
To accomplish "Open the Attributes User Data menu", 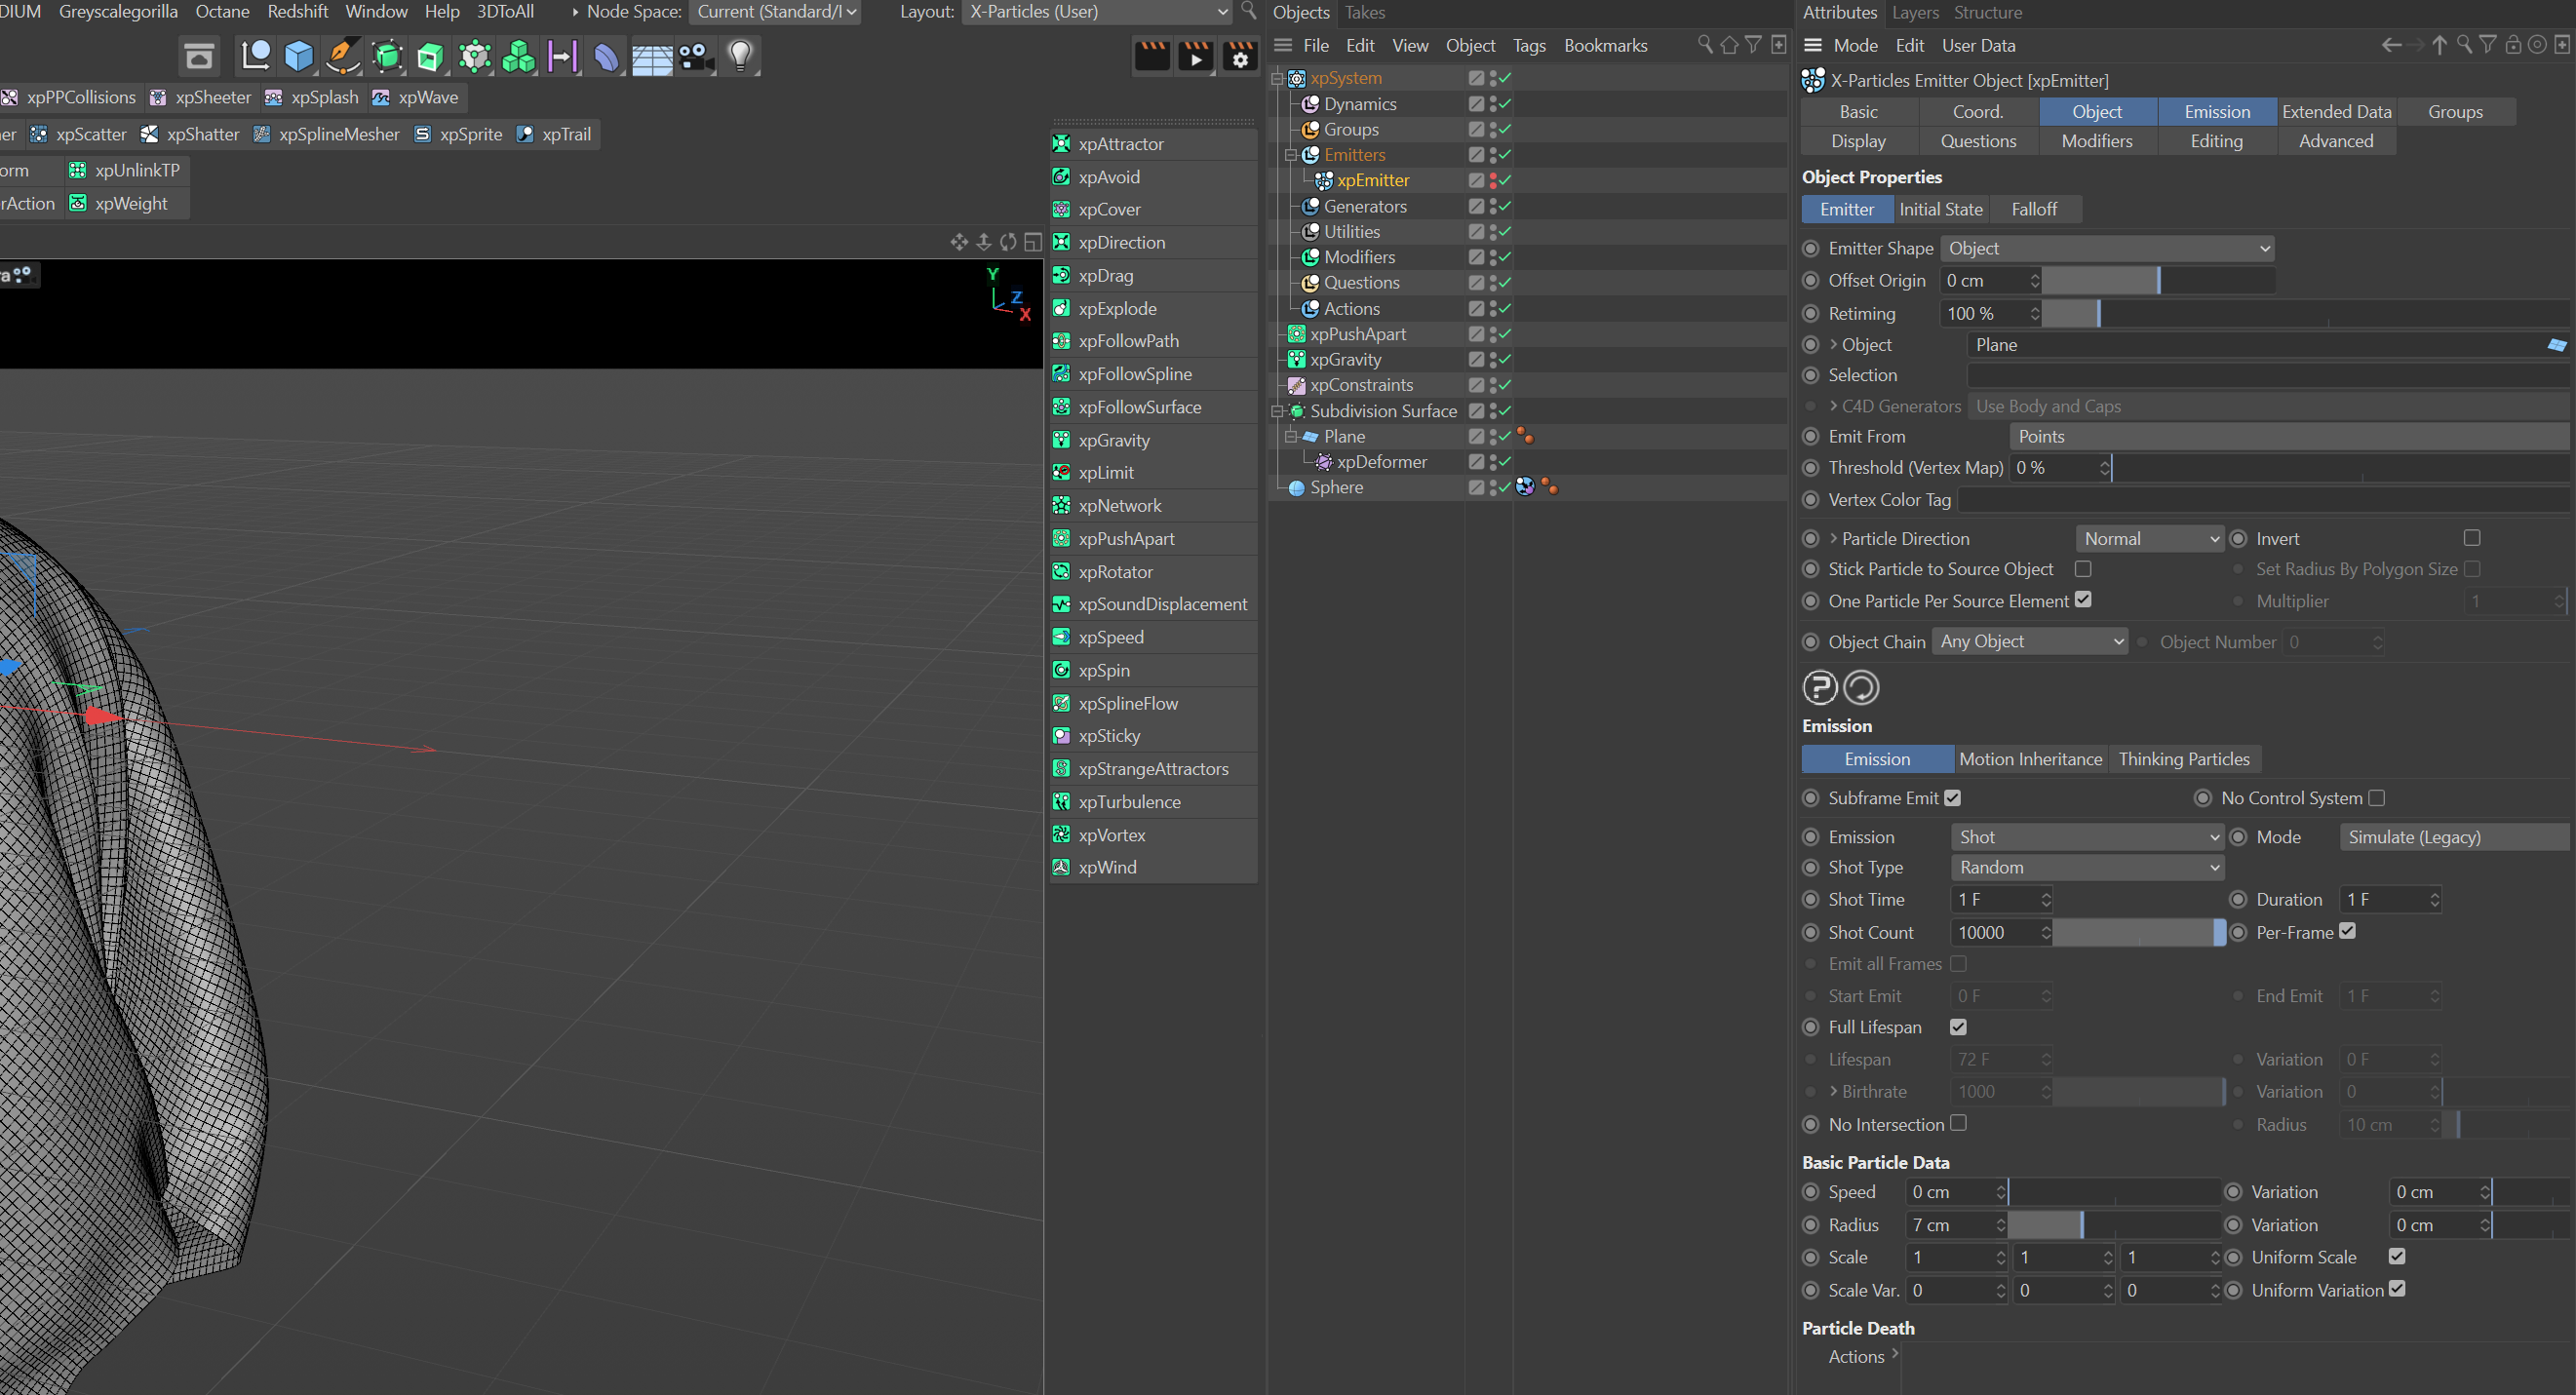I will coord(1978,45).
